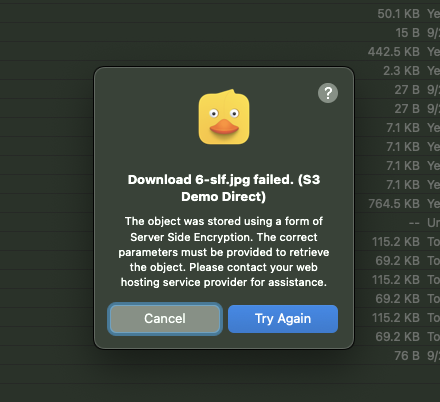
Task: Select the 50.1 KB file size entry
Action: click(x=398, y=14)
